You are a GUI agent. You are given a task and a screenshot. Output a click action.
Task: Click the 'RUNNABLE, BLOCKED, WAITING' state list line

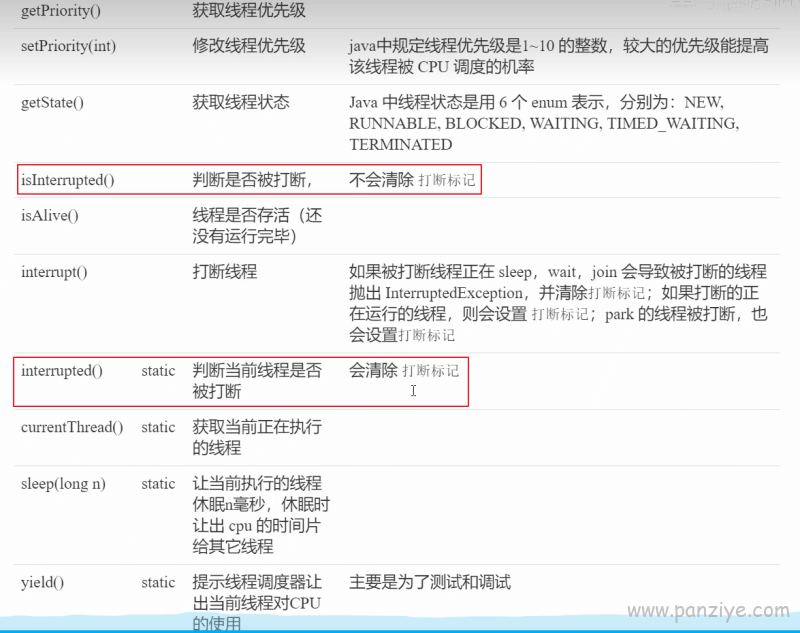[x=544, y=123]
